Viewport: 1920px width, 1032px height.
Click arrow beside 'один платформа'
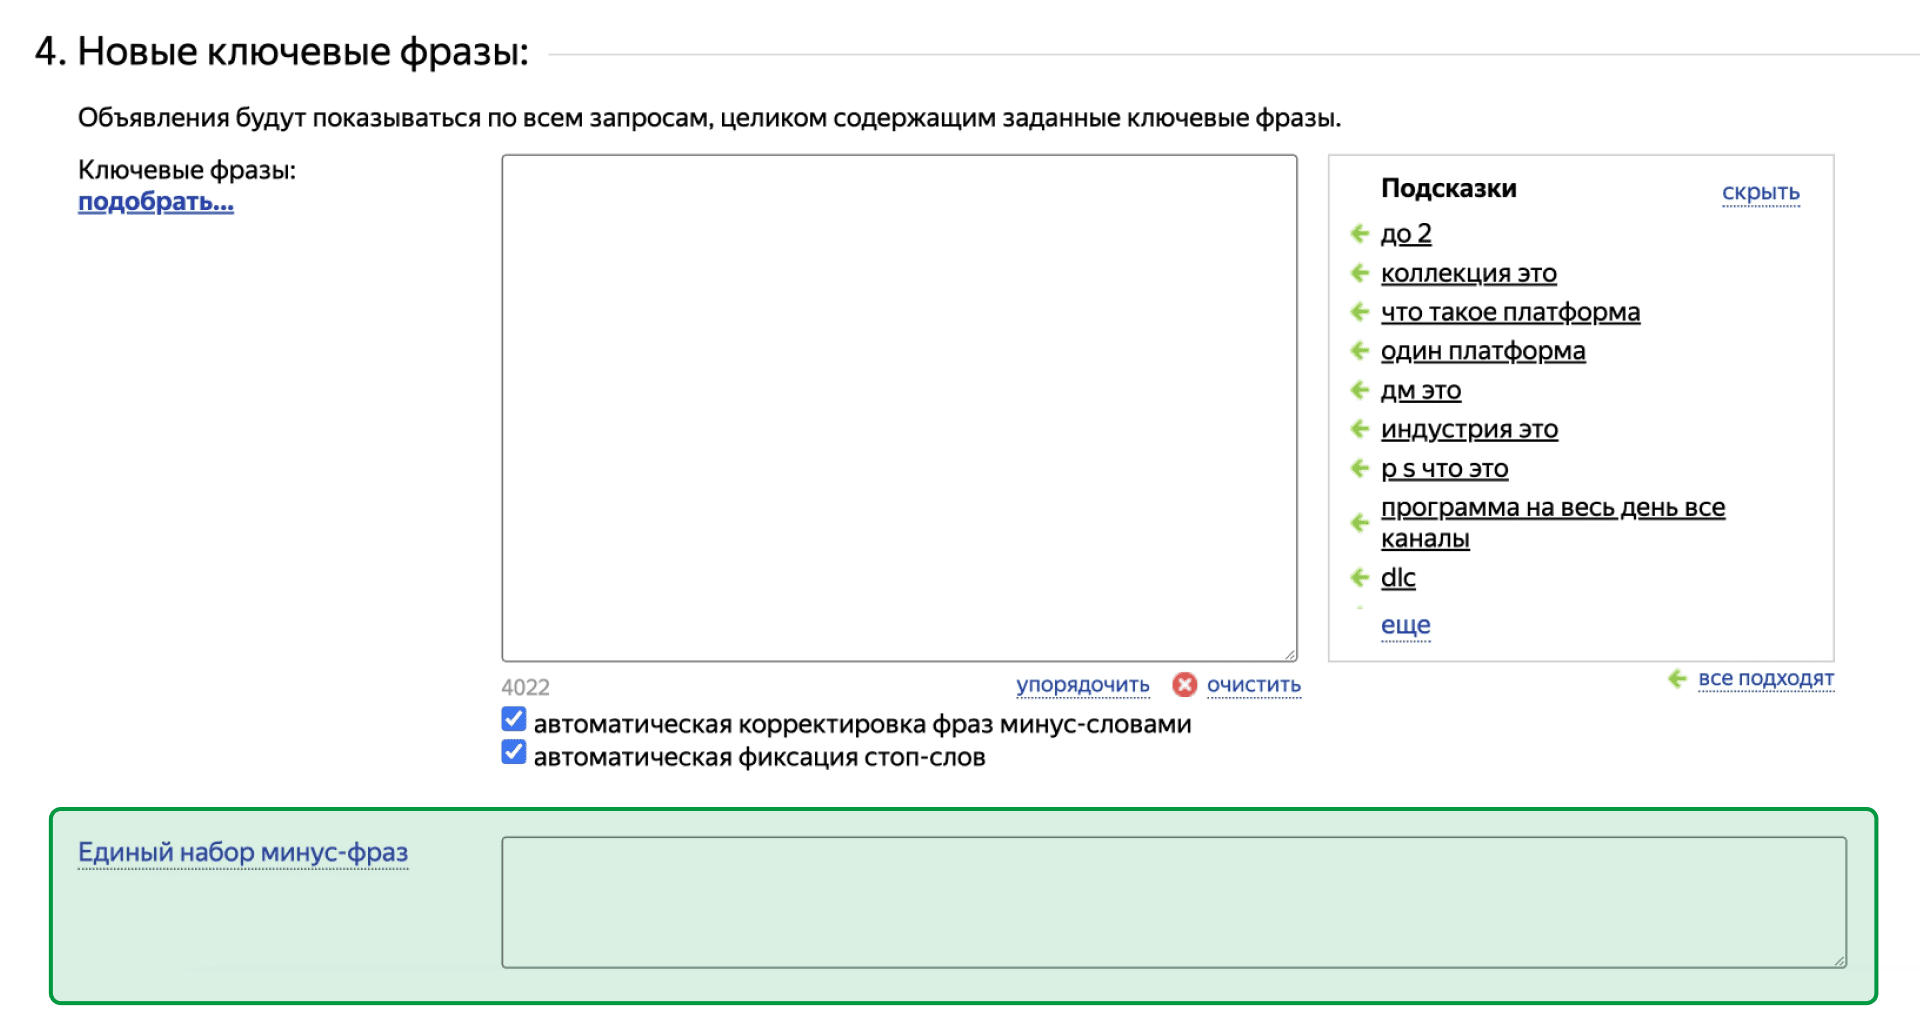(x=1359, y=351)
